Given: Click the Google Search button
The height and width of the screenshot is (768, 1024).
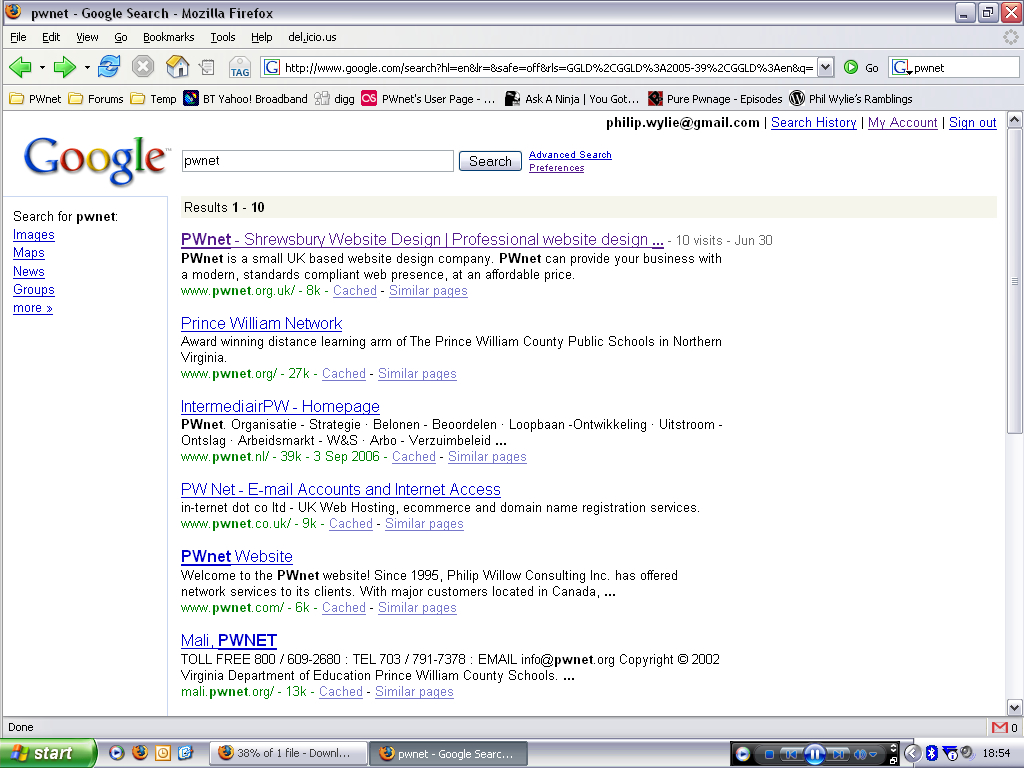Looking at the screenshot, I should [x=490, y=161].
